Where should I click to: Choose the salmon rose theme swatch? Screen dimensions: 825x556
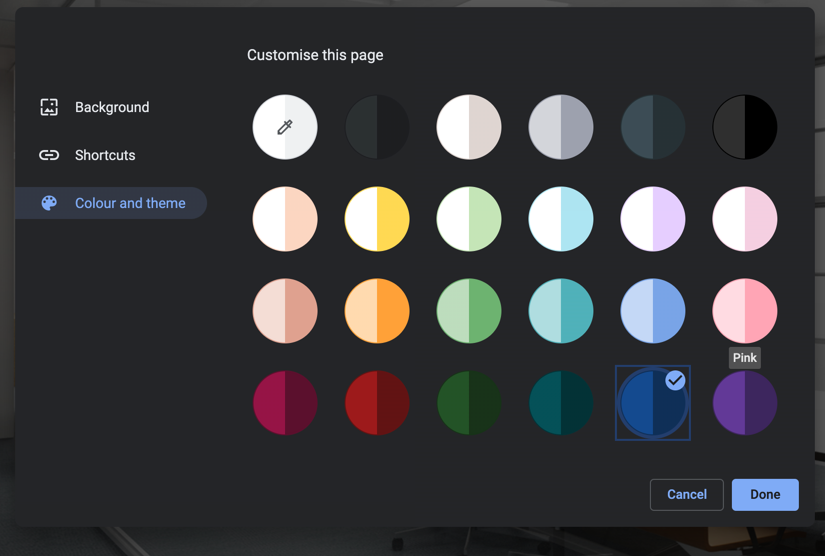tap(285, 311)
